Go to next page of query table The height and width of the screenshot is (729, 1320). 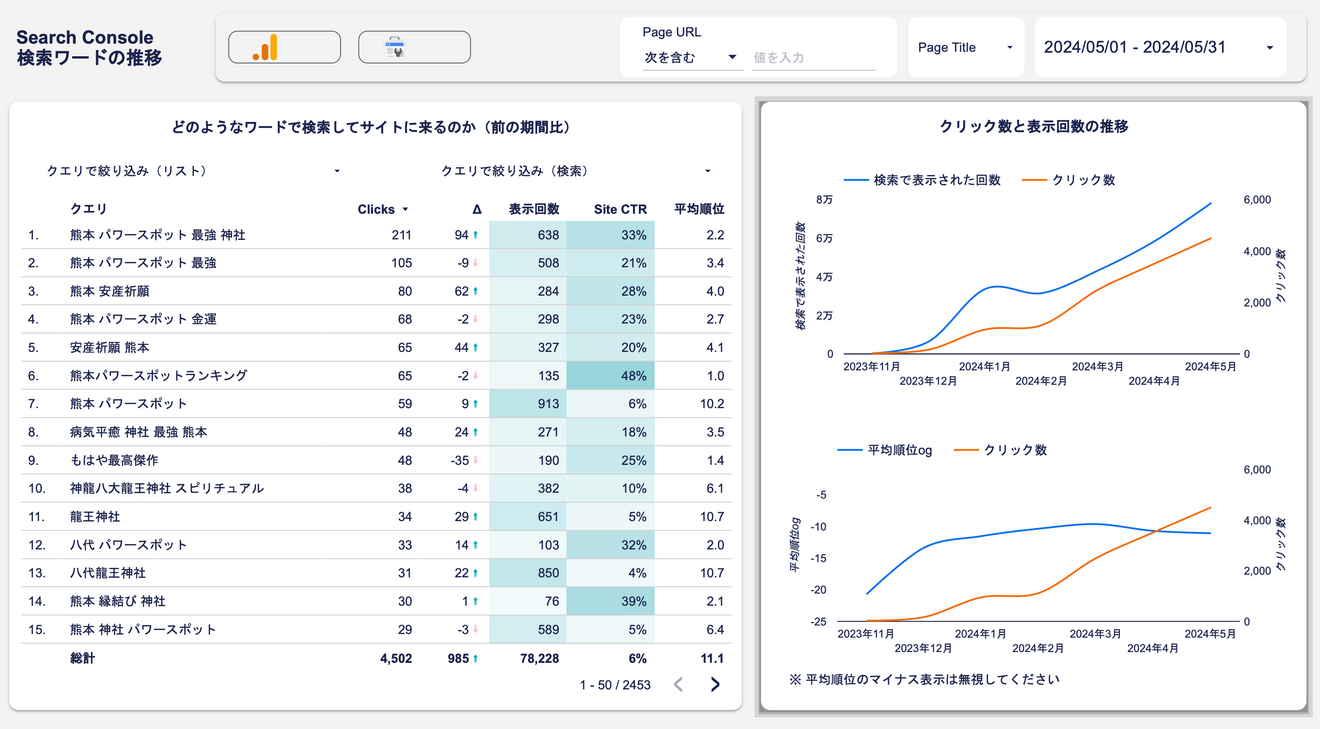(x=715, y=685)
